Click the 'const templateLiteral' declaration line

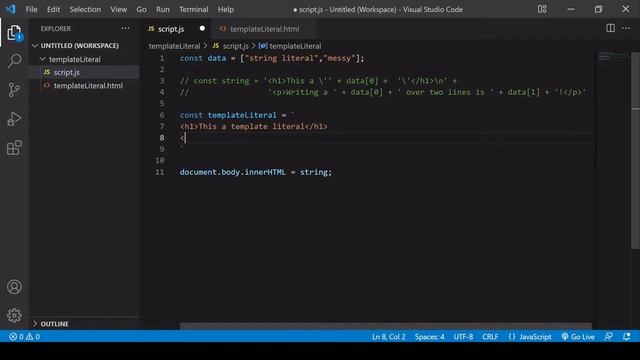coord(237,115)
